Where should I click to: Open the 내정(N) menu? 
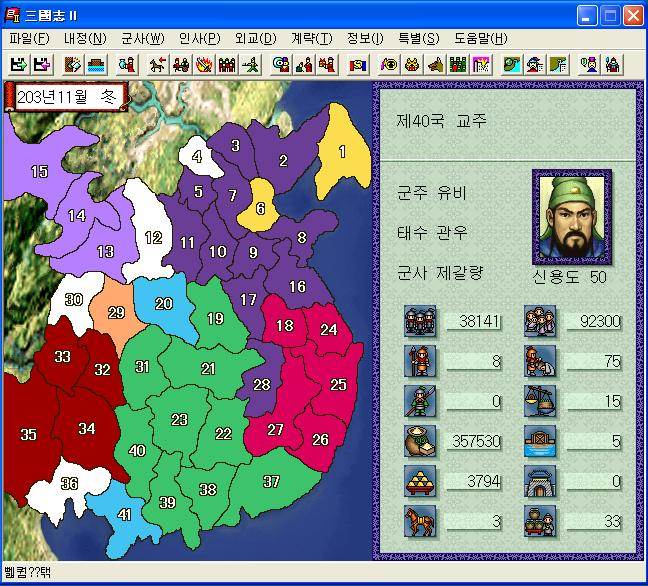coord(85,38)
